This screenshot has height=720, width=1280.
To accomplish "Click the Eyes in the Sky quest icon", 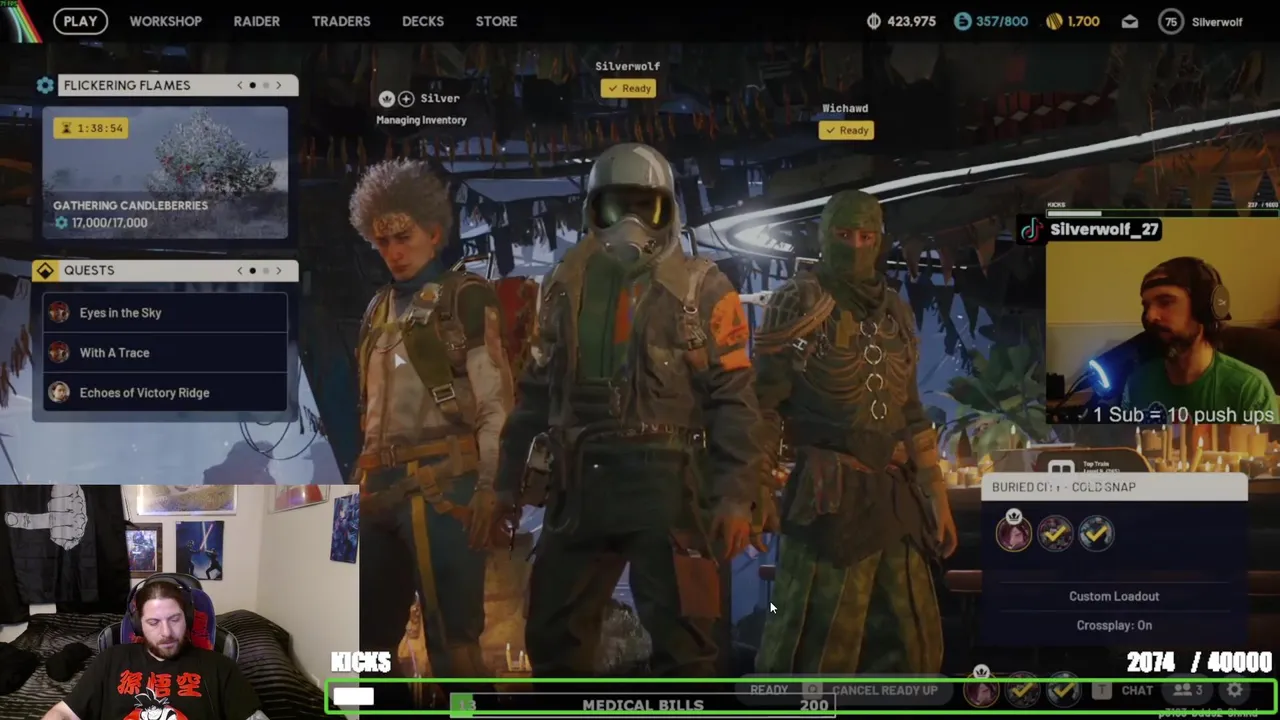I will coord(59,313).
